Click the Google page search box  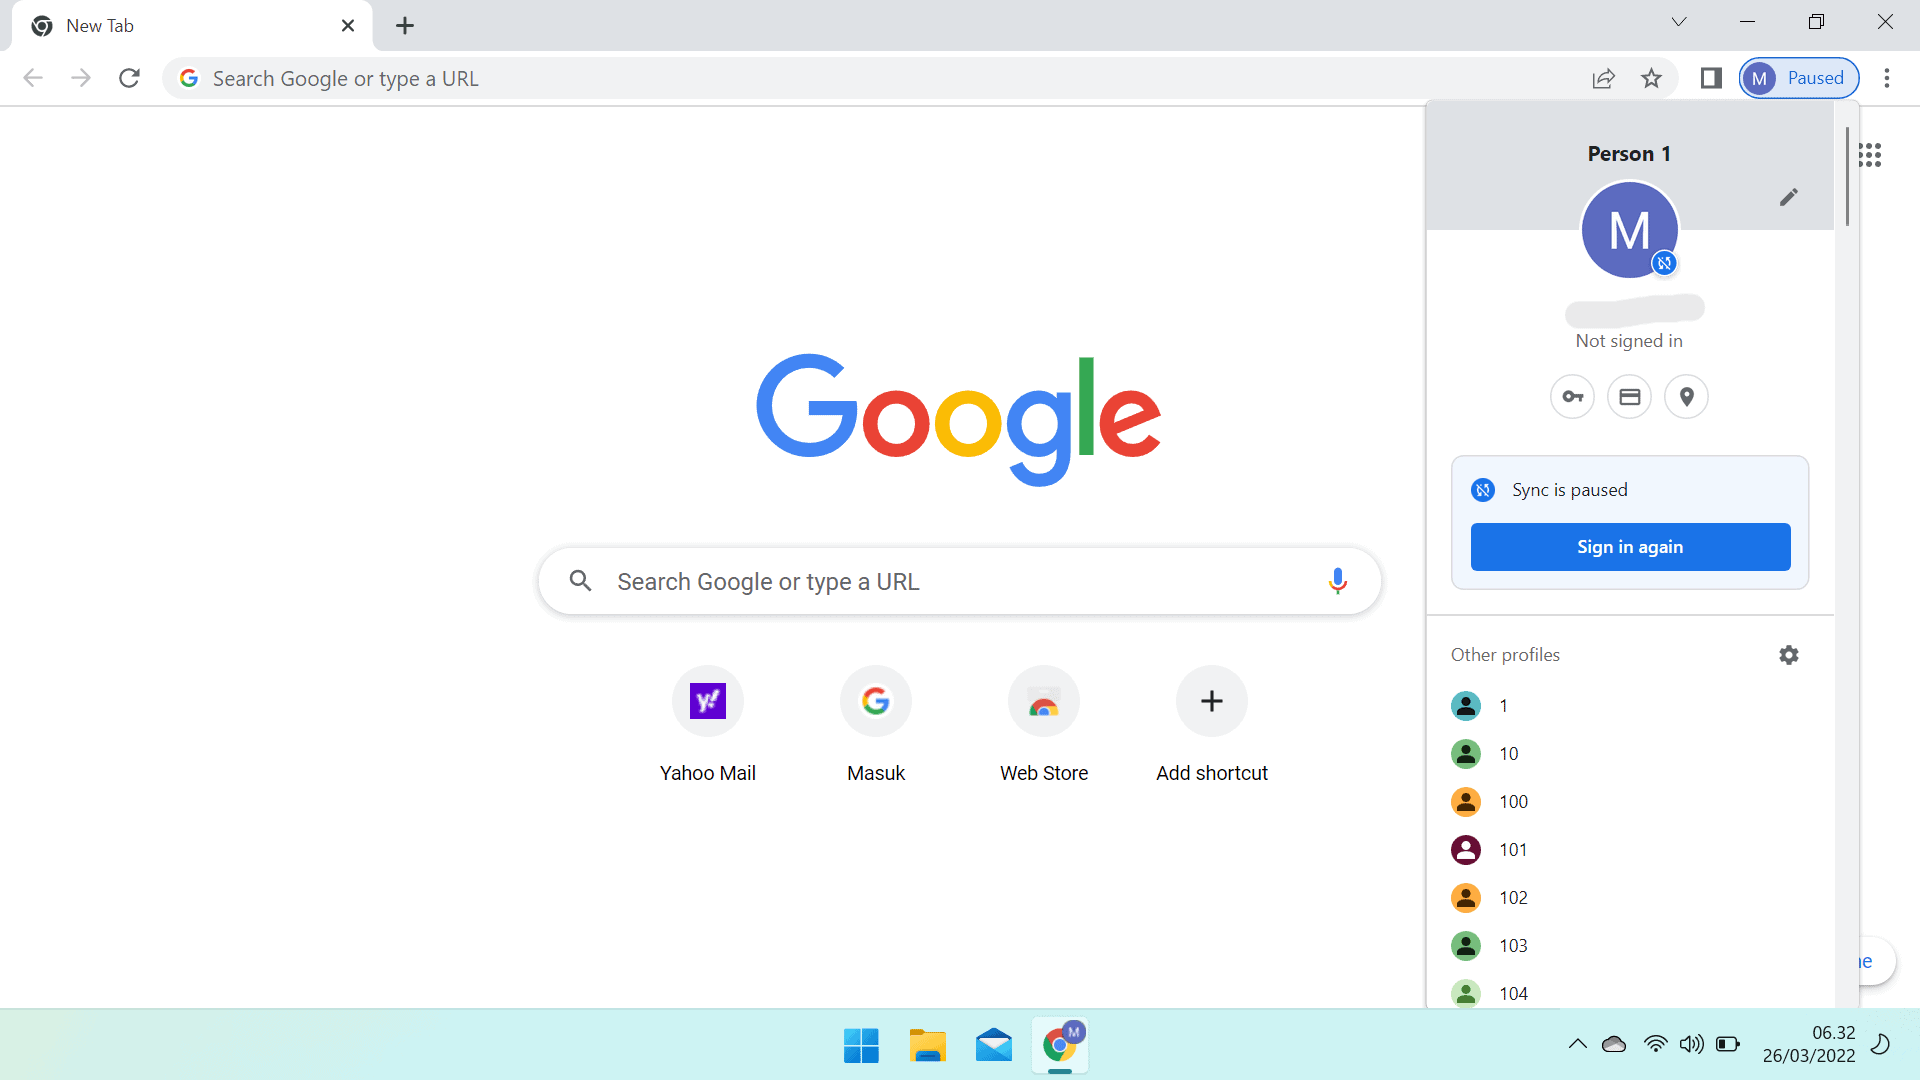click(x=960, y=581)
